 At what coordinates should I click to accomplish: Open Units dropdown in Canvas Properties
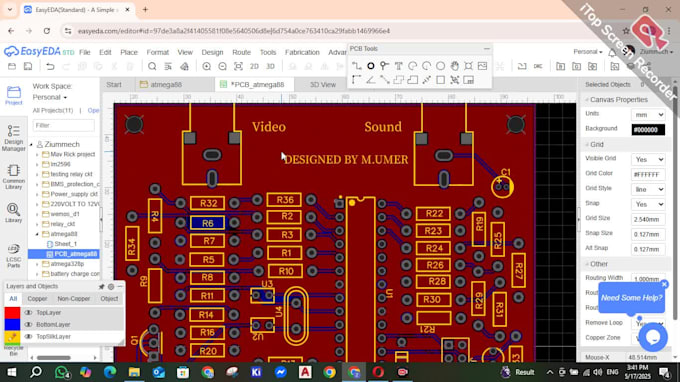point(648,115)
